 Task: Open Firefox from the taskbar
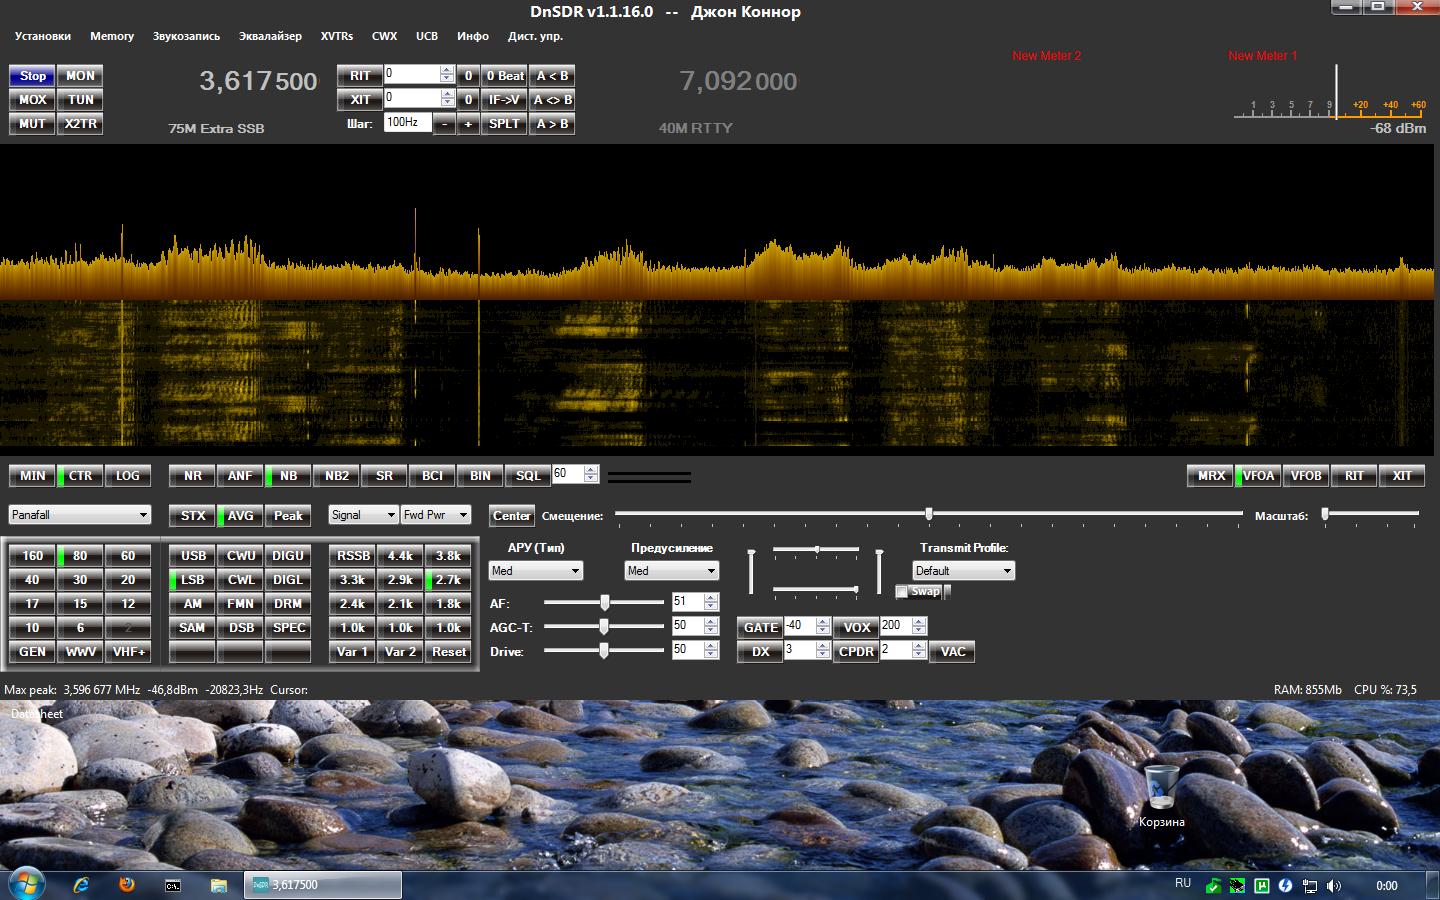coord(127,885)
